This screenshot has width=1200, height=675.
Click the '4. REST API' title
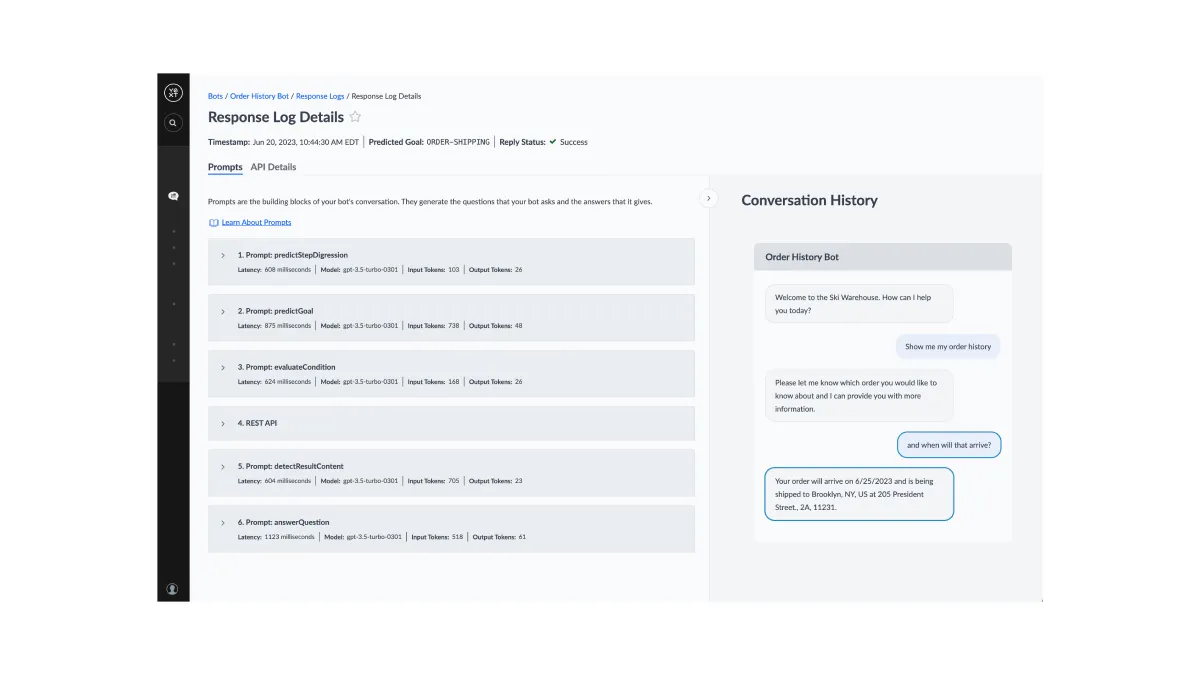click(258, 423)
